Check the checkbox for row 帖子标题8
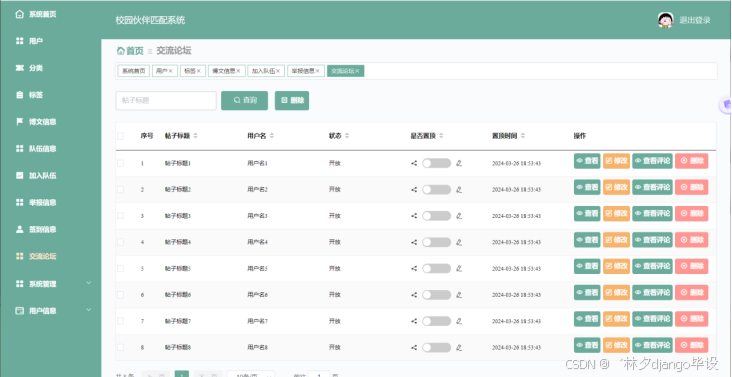 120,348
